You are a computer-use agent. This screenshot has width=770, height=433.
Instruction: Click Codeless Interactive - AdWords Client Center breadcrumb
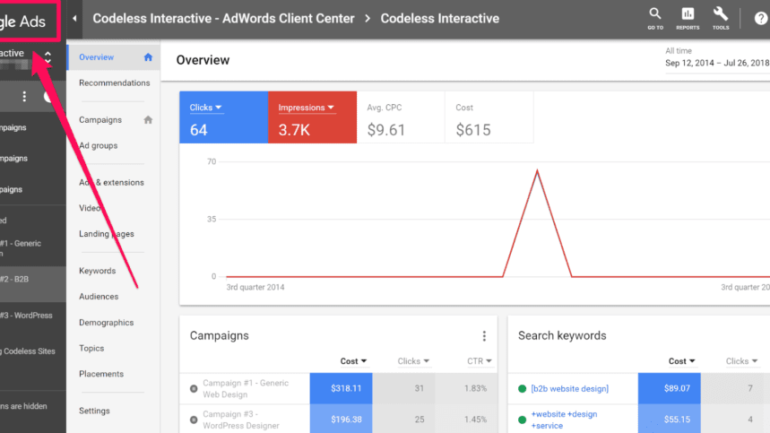point(223,19)
